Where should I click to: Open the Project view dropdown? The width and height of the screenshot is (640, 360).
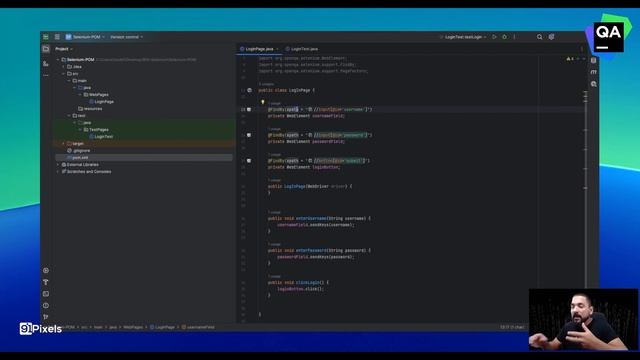[64, 49]
